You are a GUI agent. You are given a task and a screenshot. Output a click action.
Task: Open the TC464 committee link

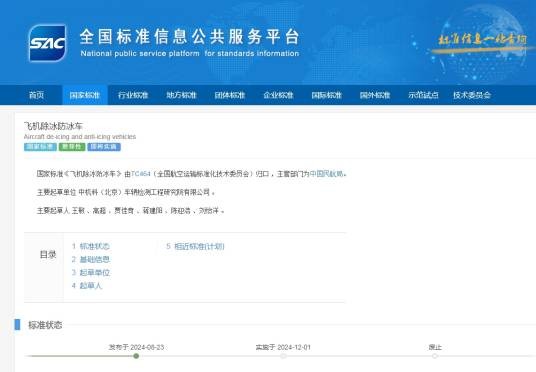coord(140,174)
